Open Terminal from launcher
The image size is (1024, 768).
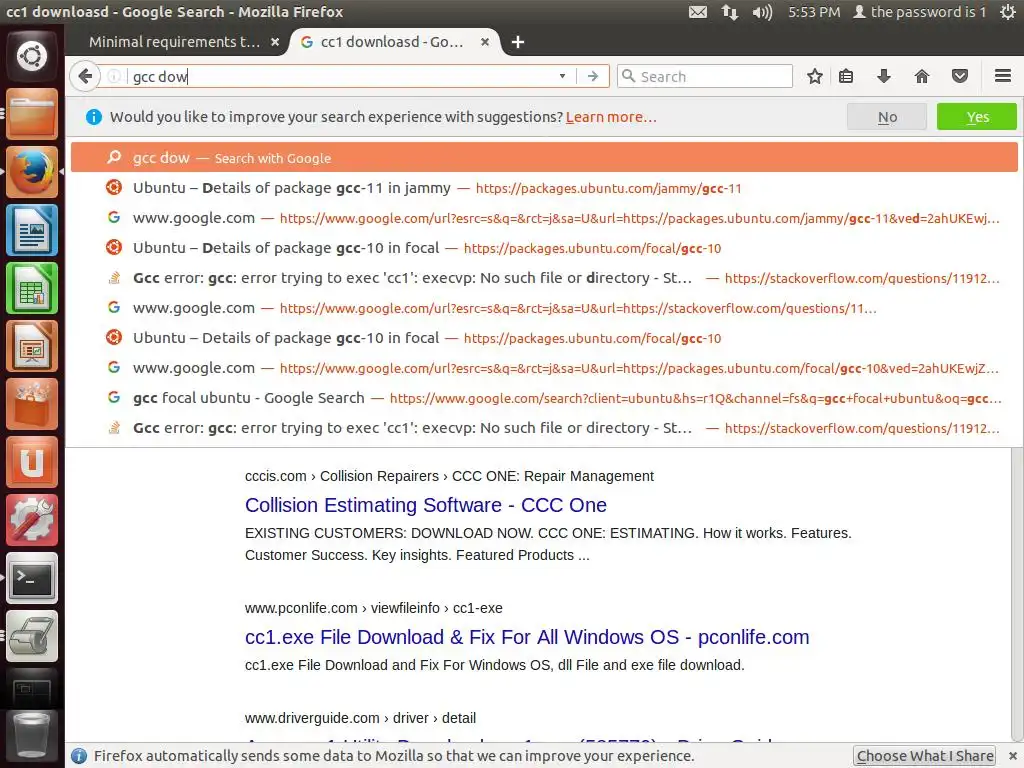32,579
